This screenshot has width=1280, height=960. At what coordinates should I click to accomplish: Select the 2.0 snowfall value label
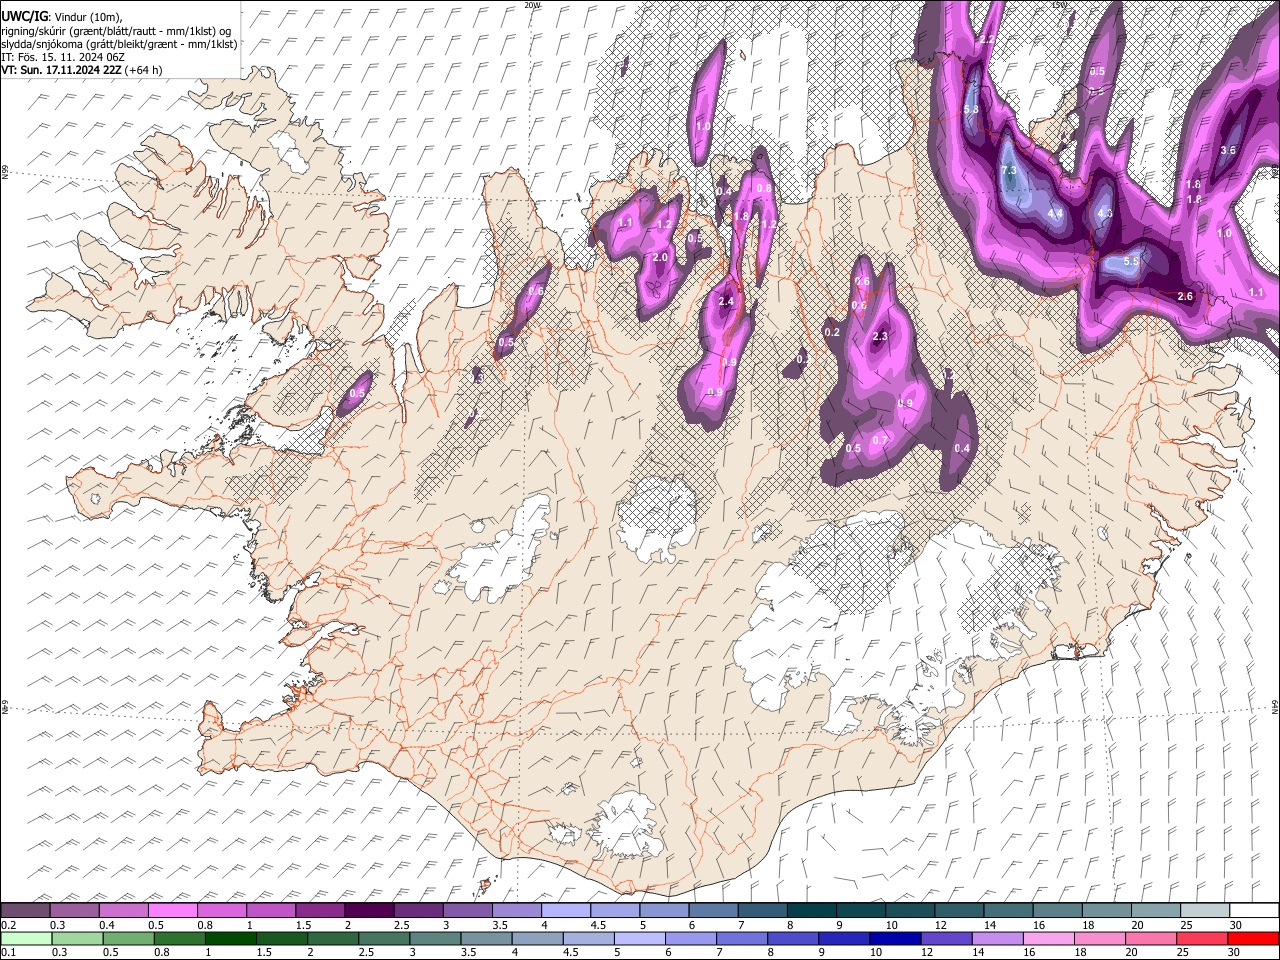[x=660, y=258]
